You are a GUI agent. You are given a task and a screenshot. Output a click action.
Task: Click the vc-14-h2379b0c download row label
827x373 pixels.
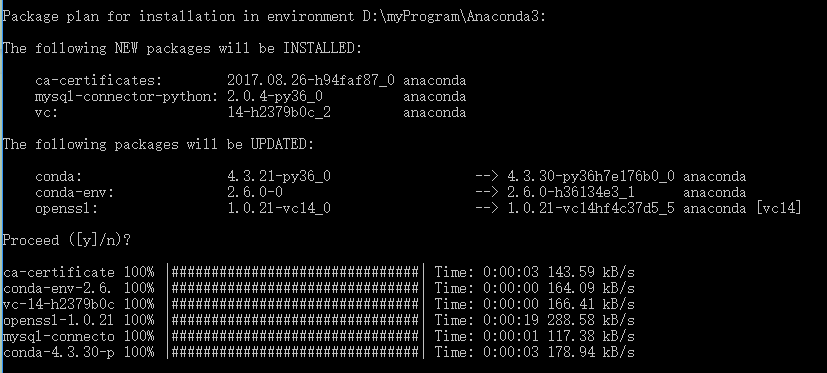[59, 304]
